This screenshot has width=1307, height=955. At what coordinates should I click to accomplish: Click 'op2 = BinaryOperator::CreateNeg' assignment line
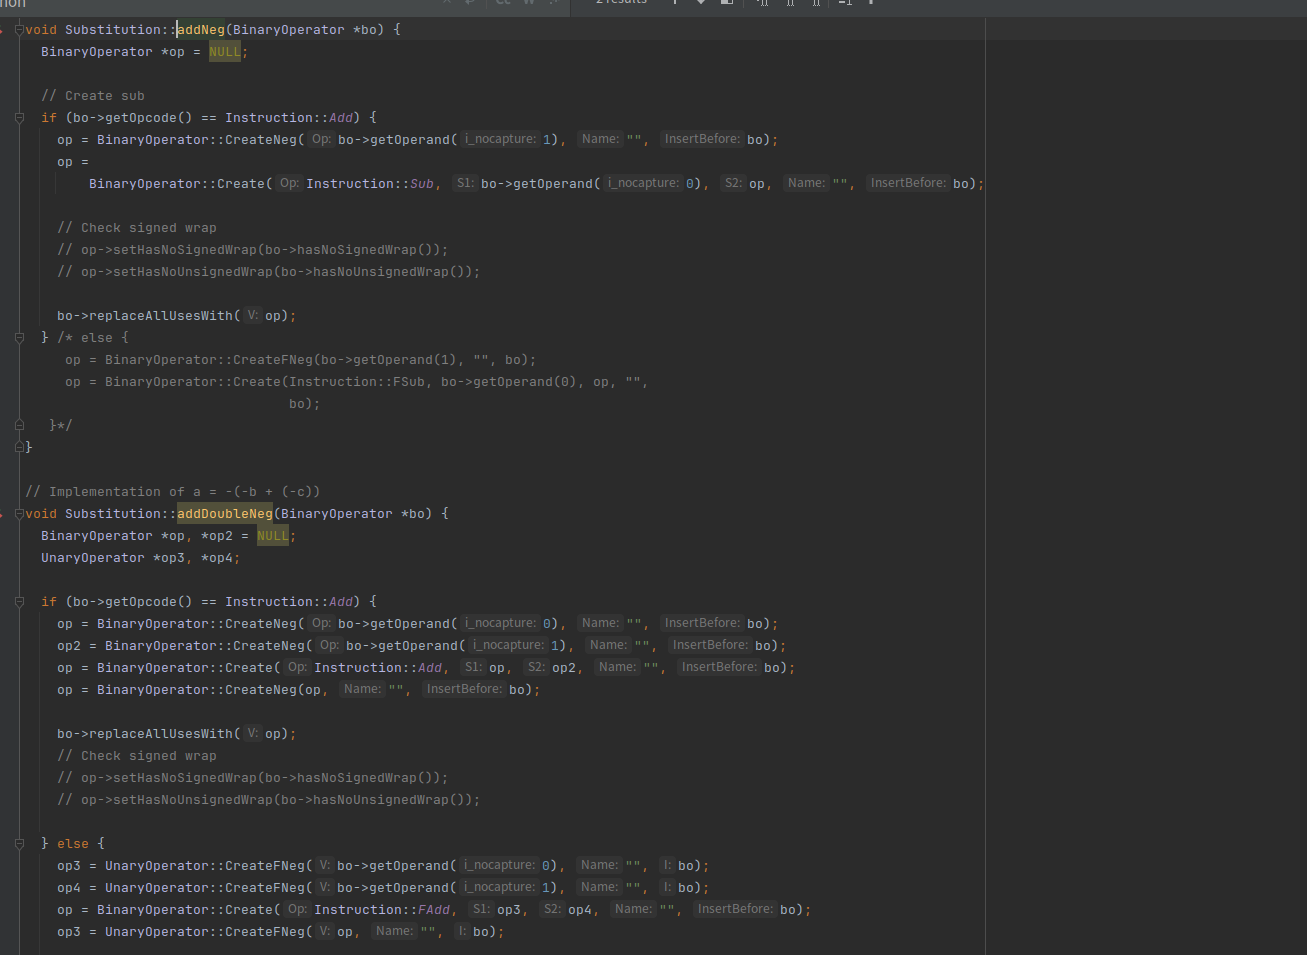click(x=421, y=646)
